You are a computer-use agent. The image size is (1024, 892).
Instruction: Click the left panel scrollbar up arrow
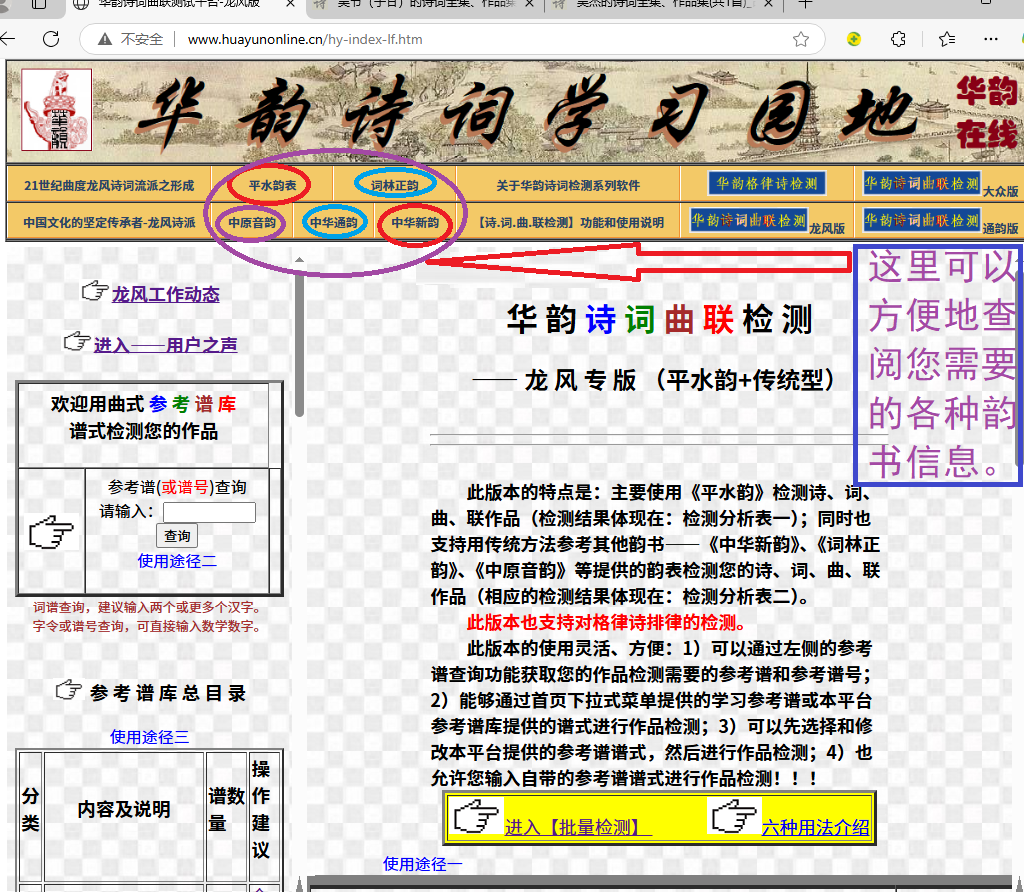[299, 259]
